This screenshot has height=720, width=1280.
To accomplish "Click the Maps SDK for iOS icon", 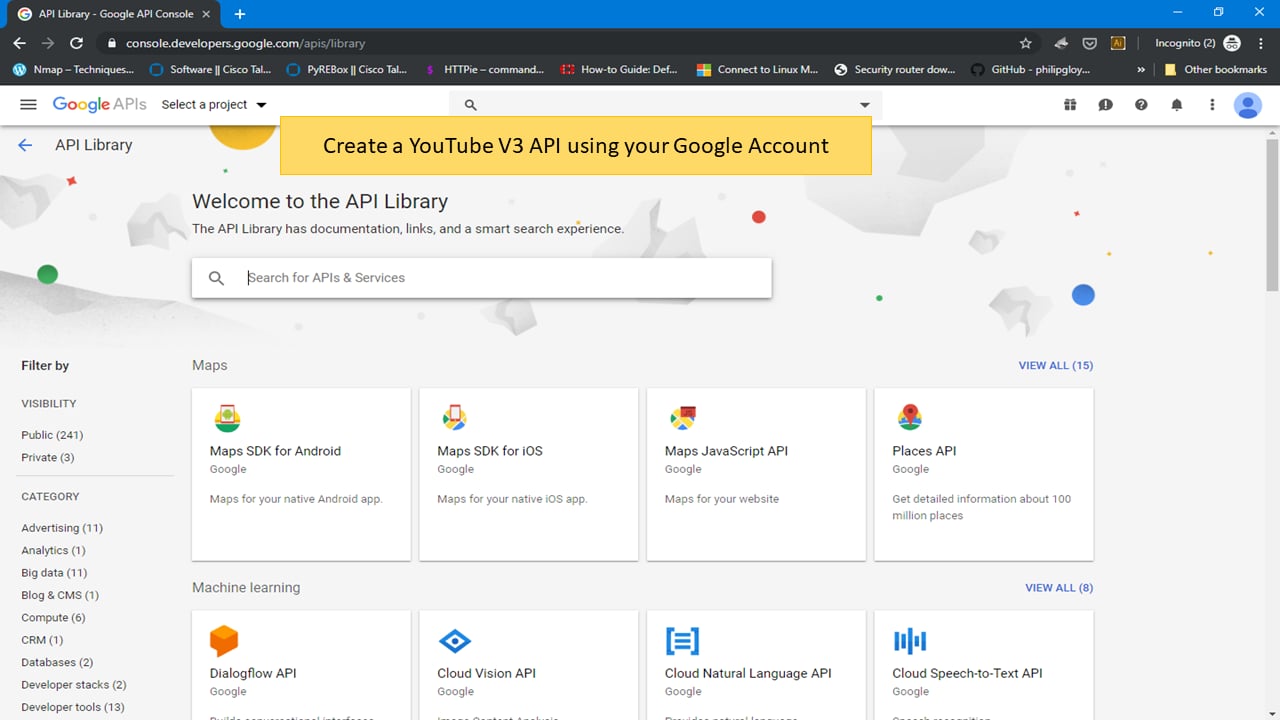I will click(455, 418).
